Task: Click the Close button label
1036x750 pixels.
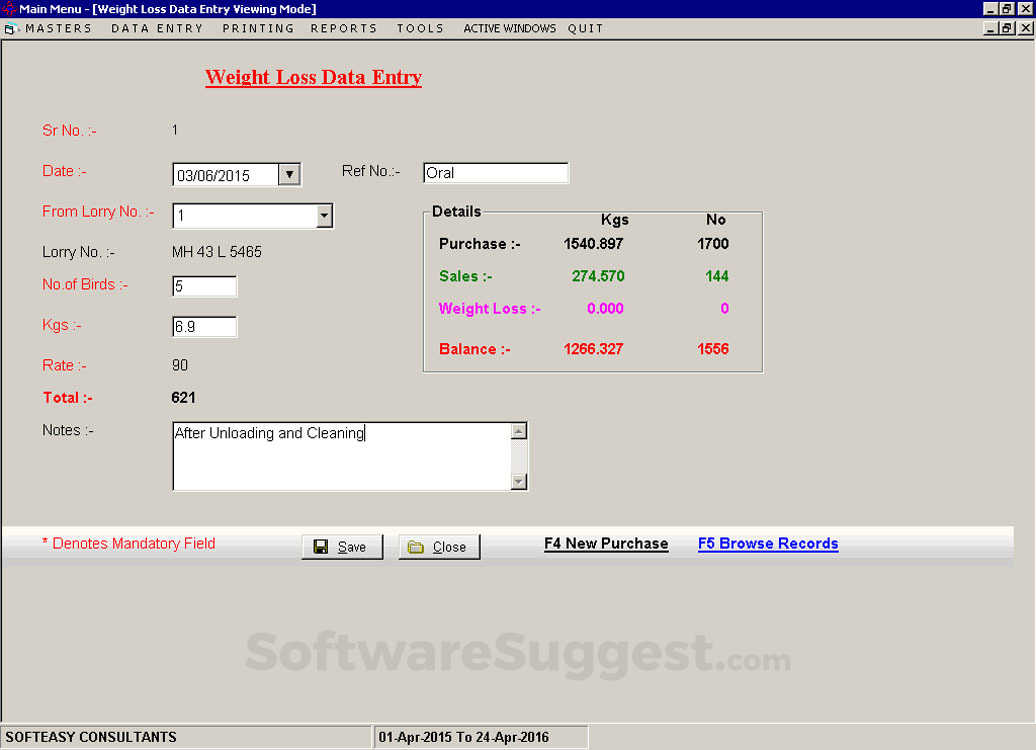Action: pos(449,547)
